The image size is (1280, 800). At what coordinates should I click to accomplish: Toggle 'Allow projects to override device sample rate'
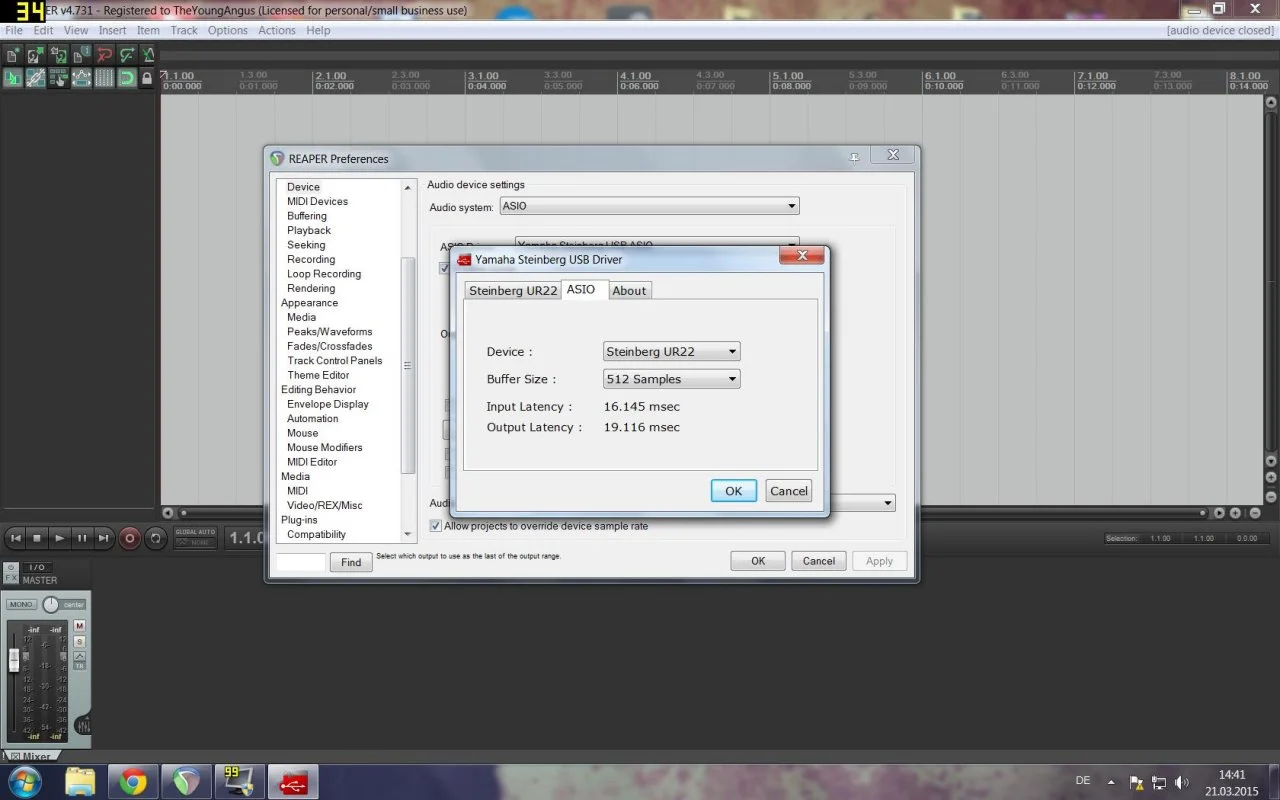coord(435,526)
